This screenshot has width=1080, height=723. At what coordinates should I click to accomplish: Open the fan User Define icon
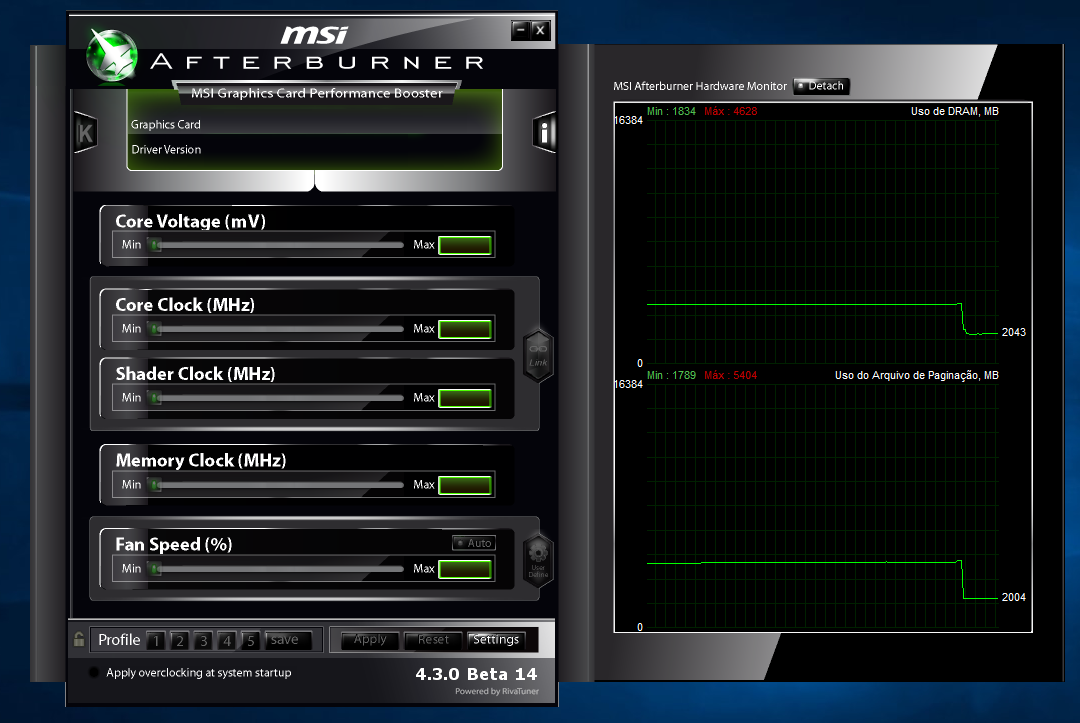(x=538, y=560)
